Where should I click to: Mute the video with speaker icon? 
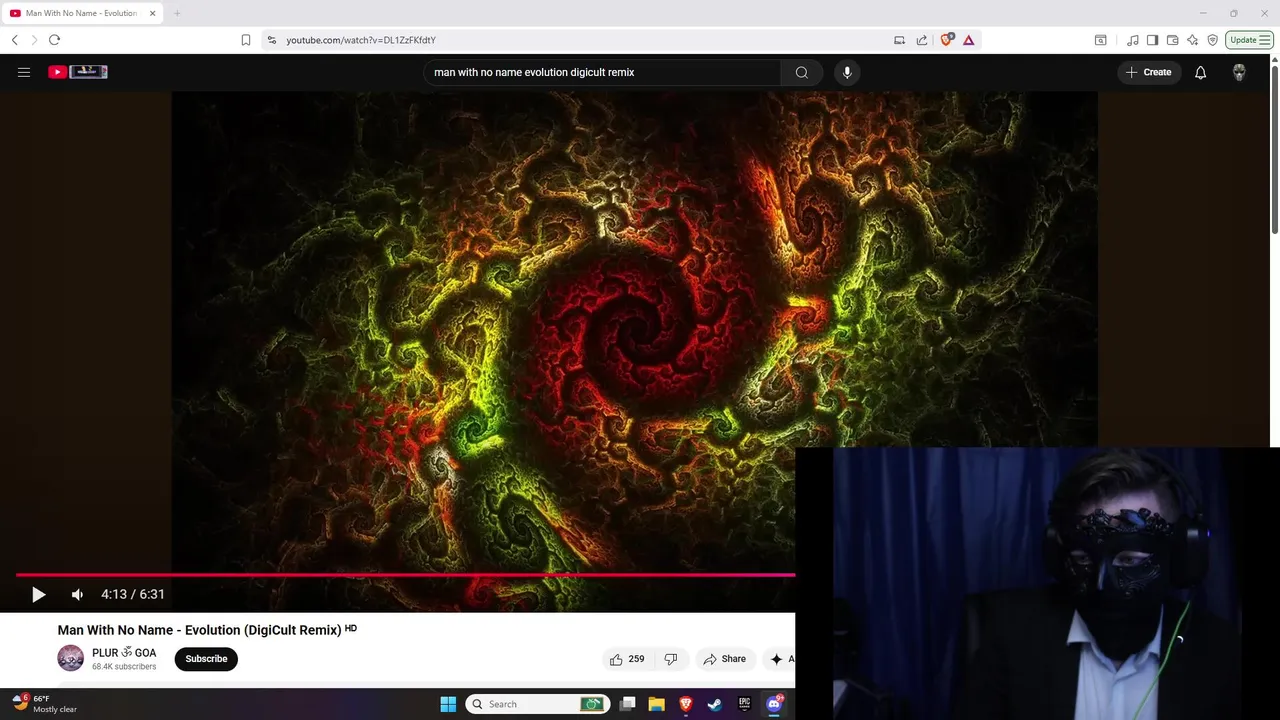point(77,595)
